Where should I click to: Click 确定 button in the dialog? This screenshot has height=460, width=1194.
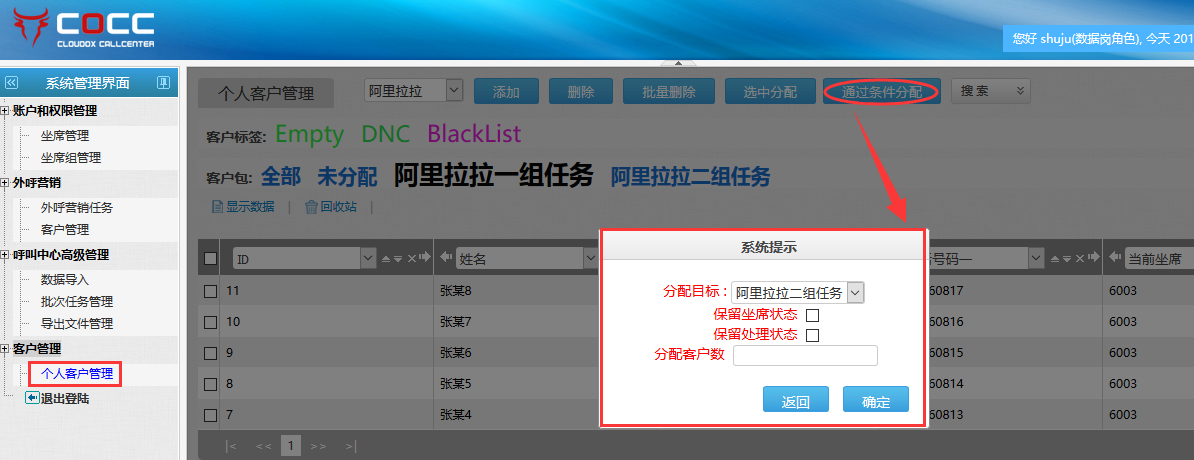coord(875,401)
